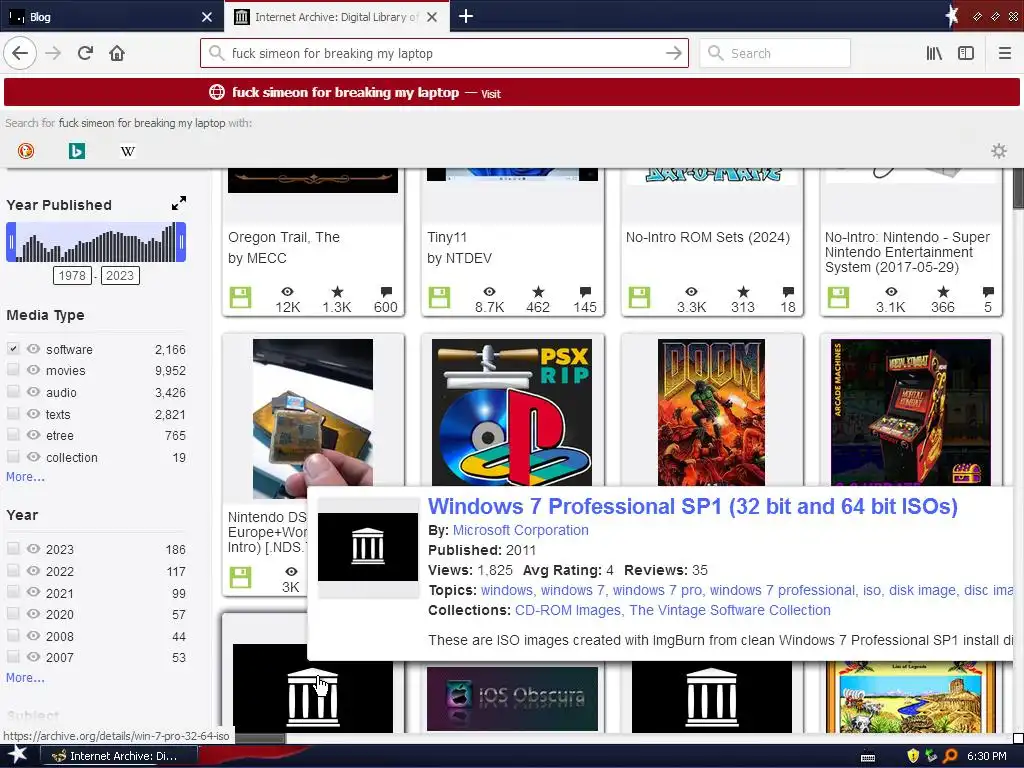Check the audio media type
The image size is (1024, 768).
(x=12, y=391)
